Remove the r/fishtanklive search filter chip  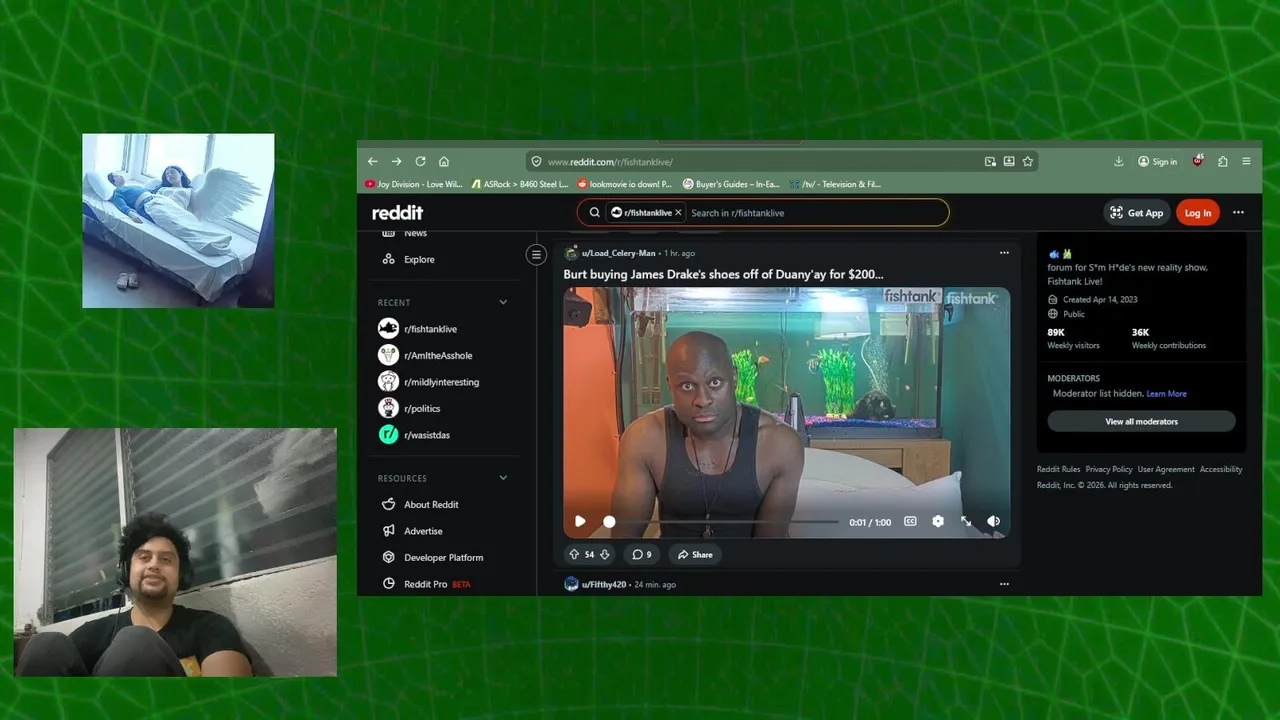click(x=678, y=212)
